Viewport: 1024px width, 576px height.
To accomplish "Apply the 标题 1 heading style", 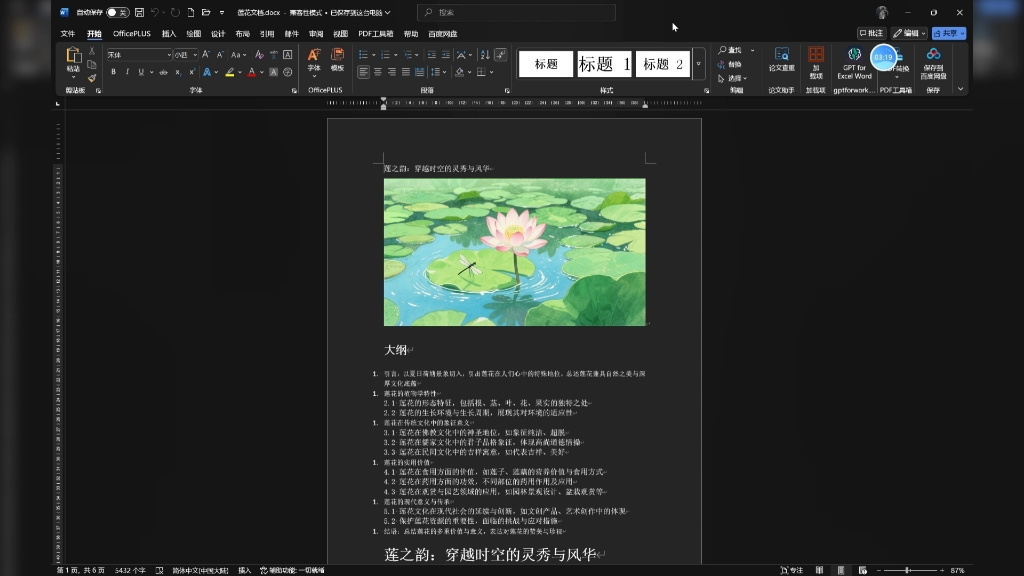I will click(604, 64).
